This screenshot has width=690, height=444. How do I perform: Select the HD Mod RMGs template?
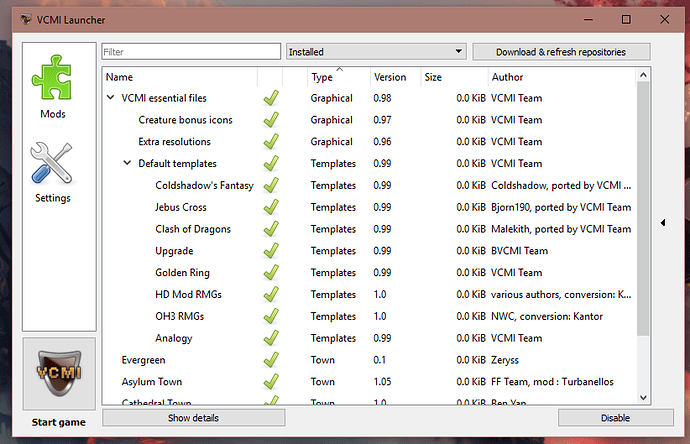pyautogui.click(x=369, y=294)
